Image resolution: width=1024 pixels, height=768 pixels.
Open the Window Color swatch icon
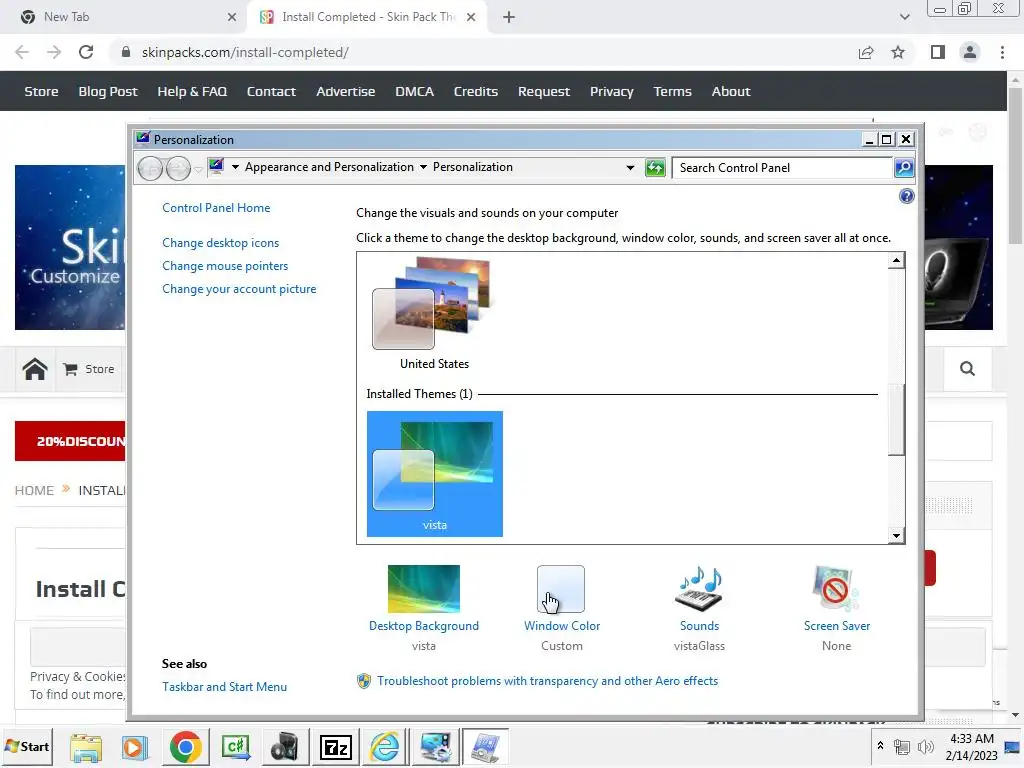tap(560, 589)
